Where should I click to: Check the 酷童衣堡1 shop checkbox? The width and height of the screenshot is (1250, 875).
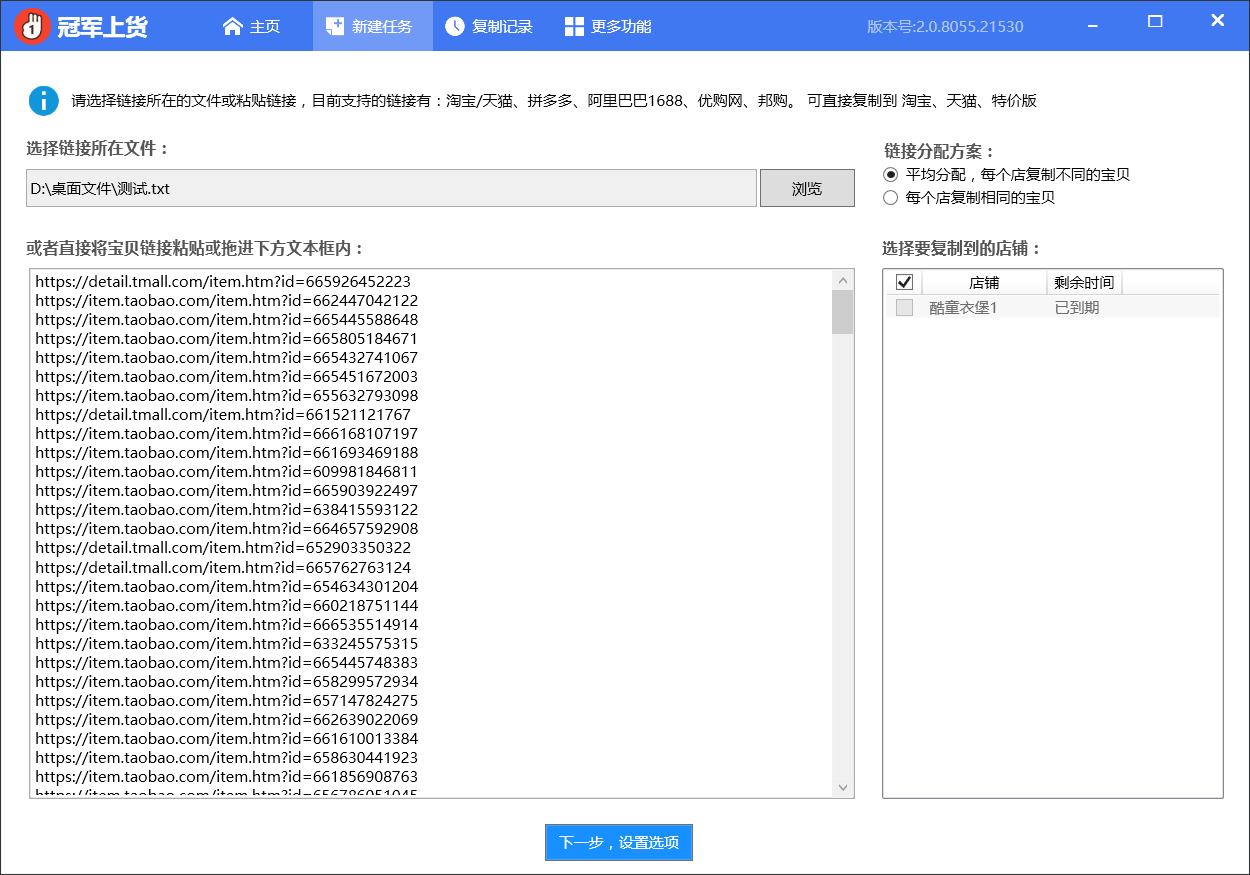[905, 308]
